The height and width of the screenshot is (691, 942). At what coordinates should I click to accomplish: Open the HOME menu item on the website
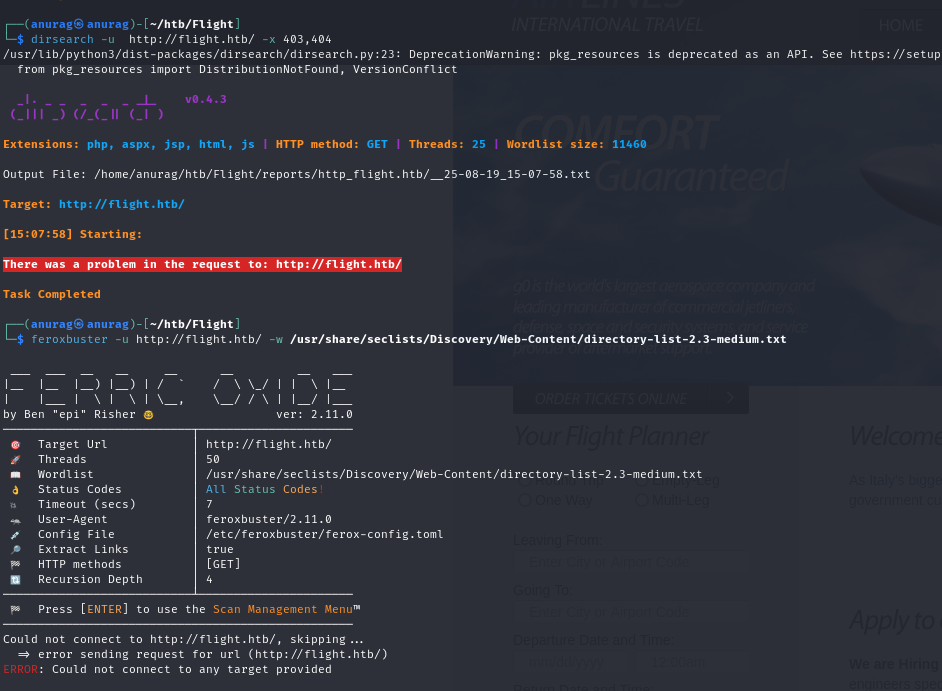(x=900, y=25)
